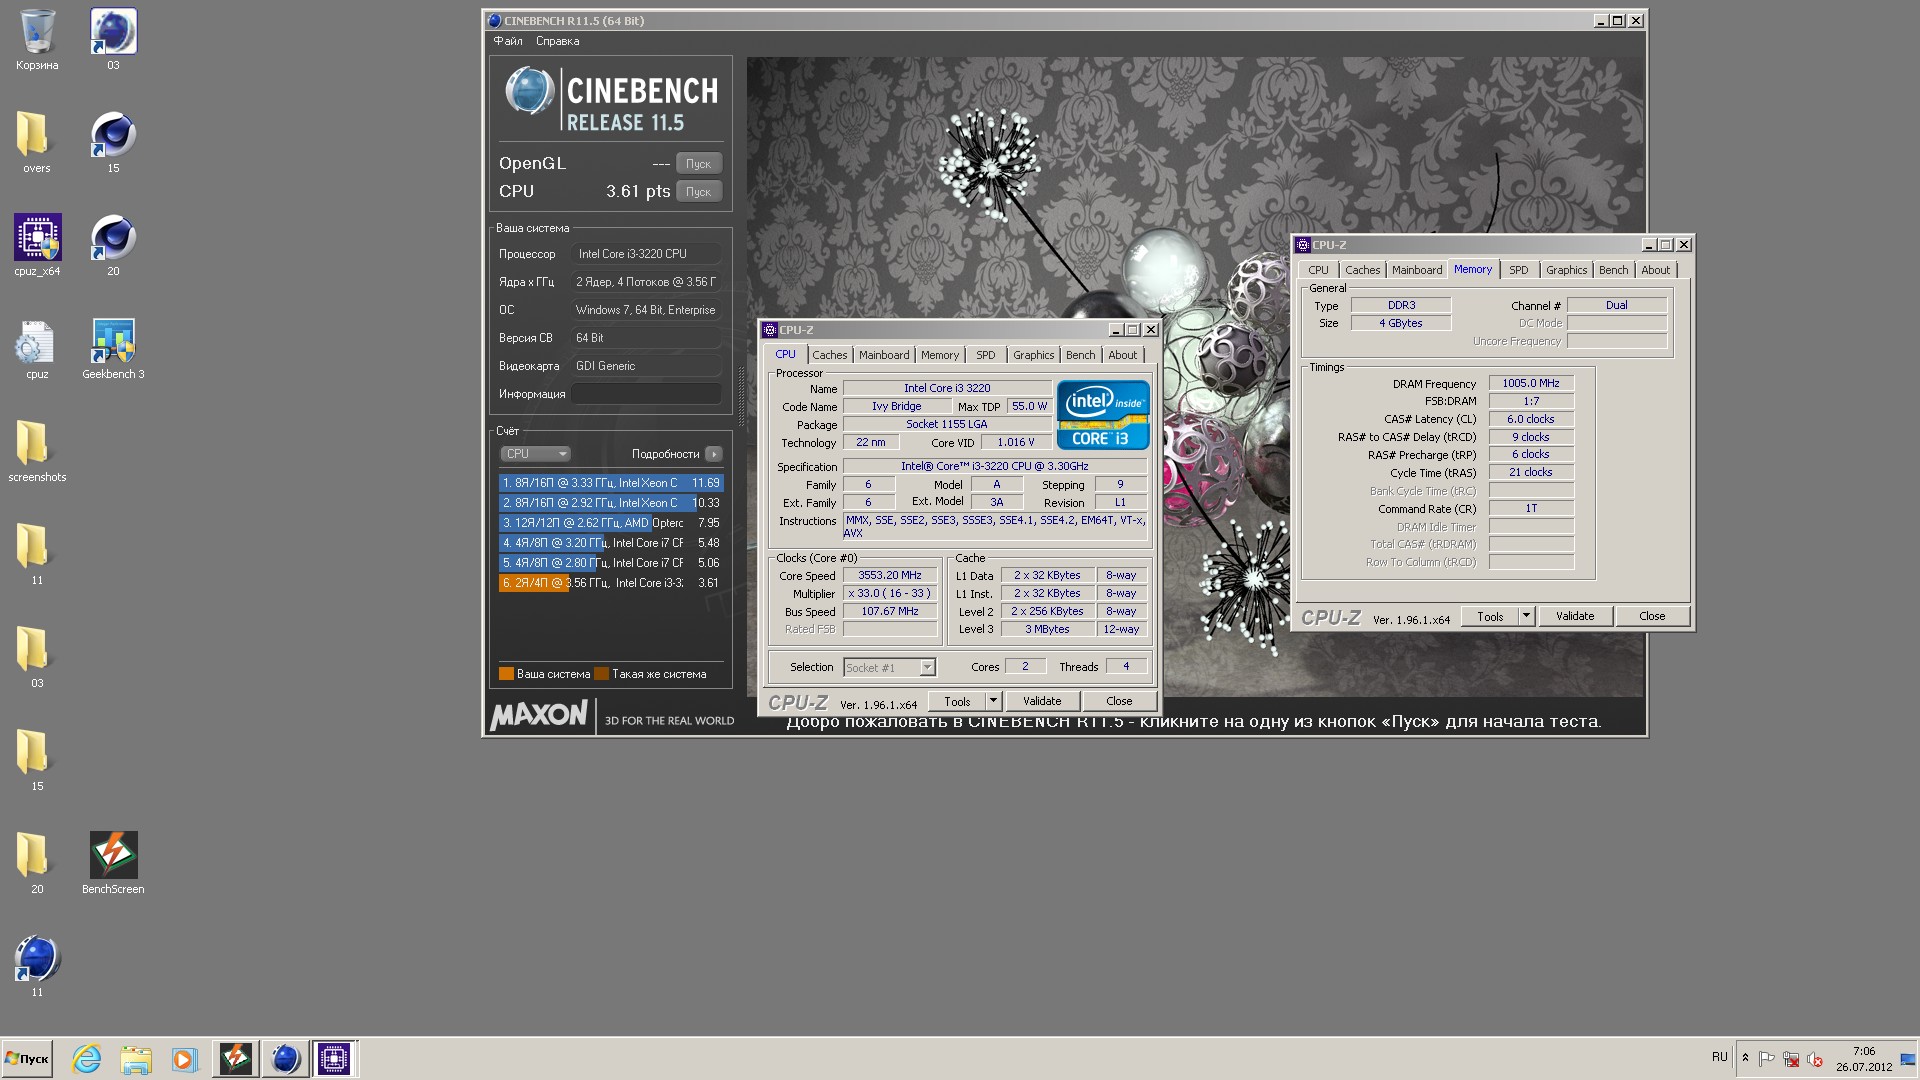Open the screenshots folder

37,452
